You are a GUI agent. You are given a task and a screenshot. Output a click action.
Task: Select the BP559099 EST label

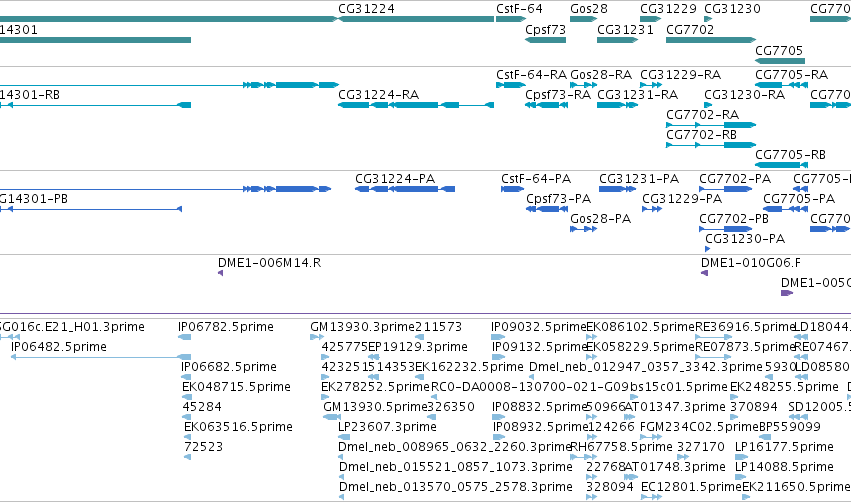point(790,427)
